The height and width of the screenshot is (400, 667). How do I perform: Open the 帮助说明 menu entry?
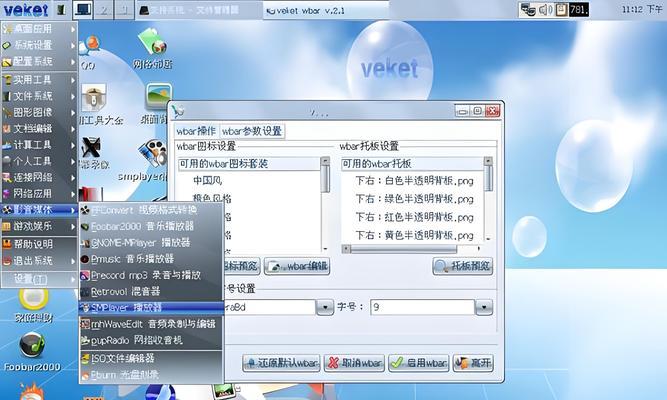pyautogui.click(x=39, y=244)
